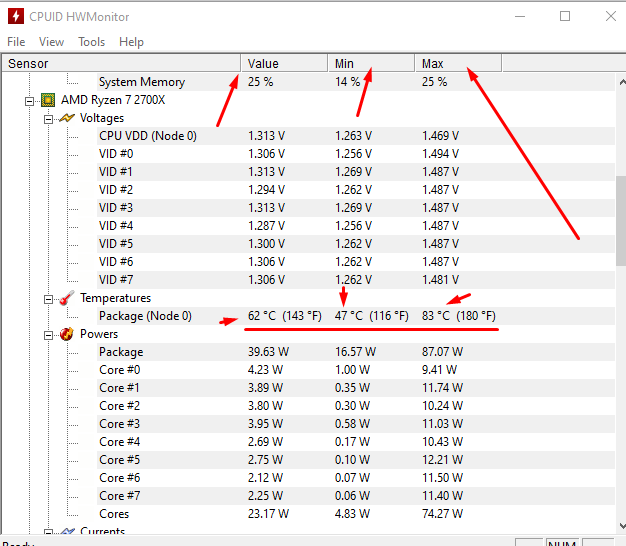
Task: Click the 47 °C (116 °F) minimum
Action: 372,316
